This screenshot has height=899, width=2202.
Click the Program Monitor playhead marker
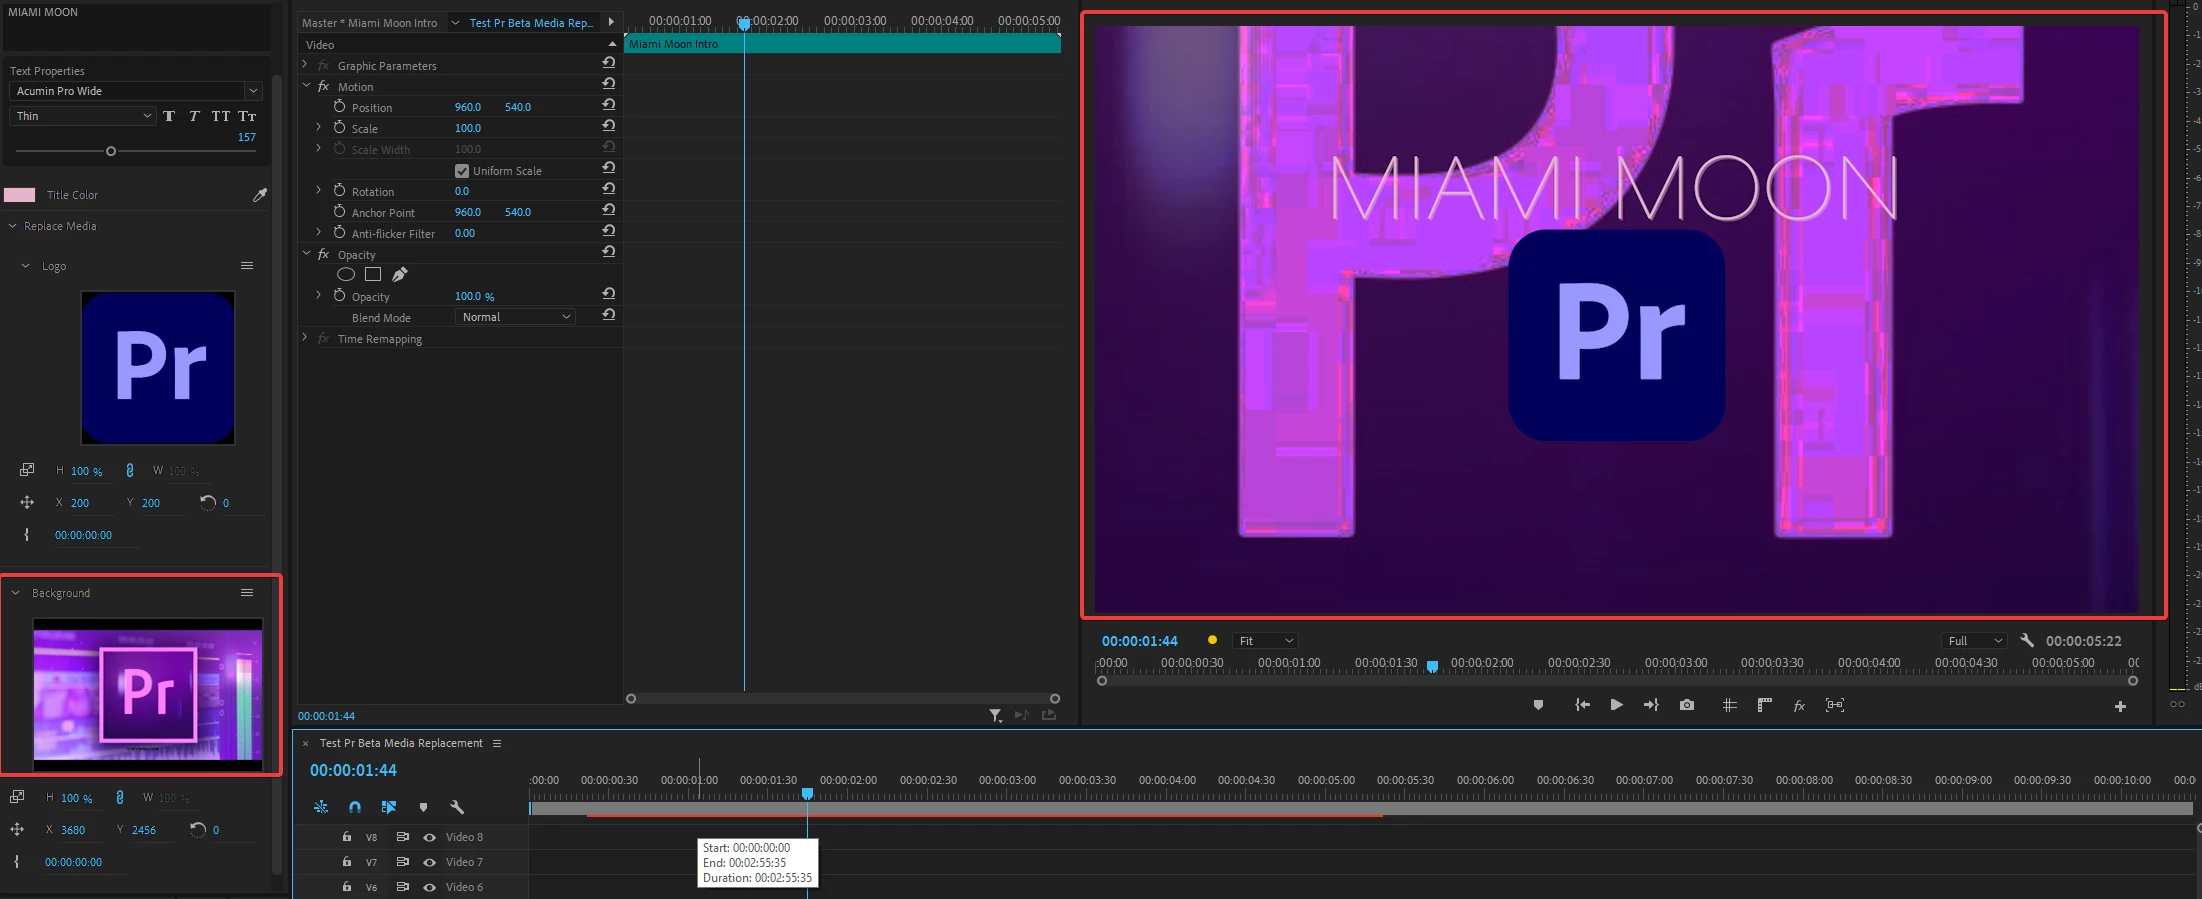[x=1432, y=666]
